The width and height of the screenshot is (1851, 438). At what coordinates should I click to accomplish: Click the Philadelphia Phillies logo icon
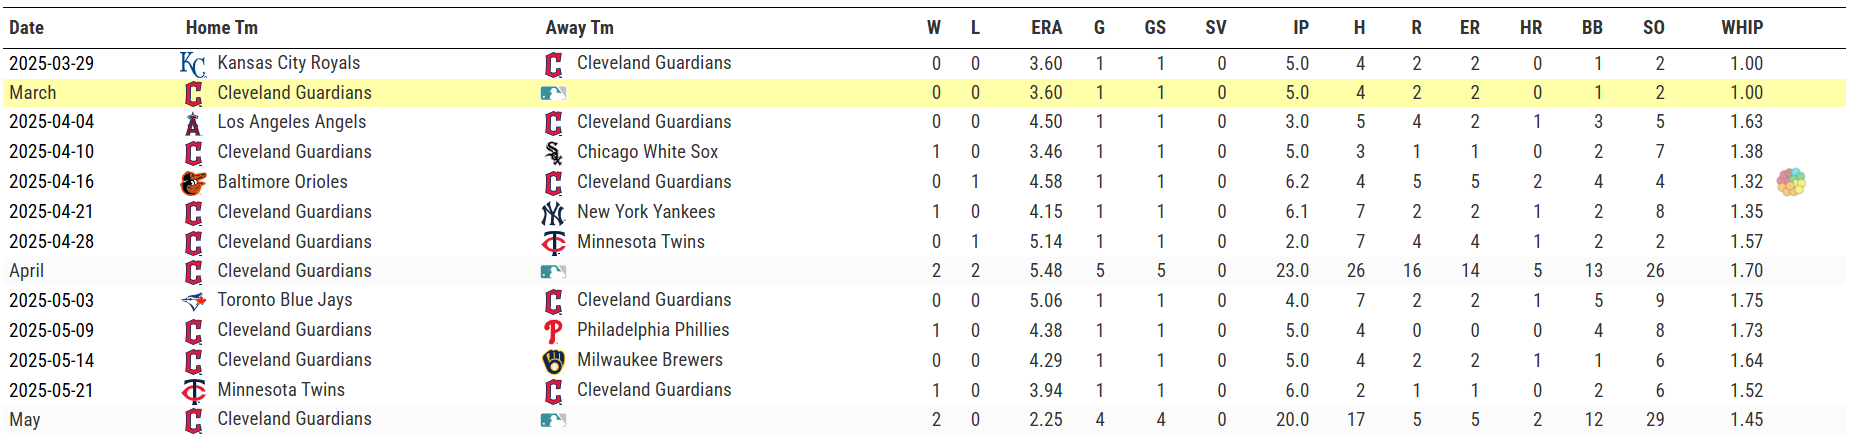pos(553,331)
